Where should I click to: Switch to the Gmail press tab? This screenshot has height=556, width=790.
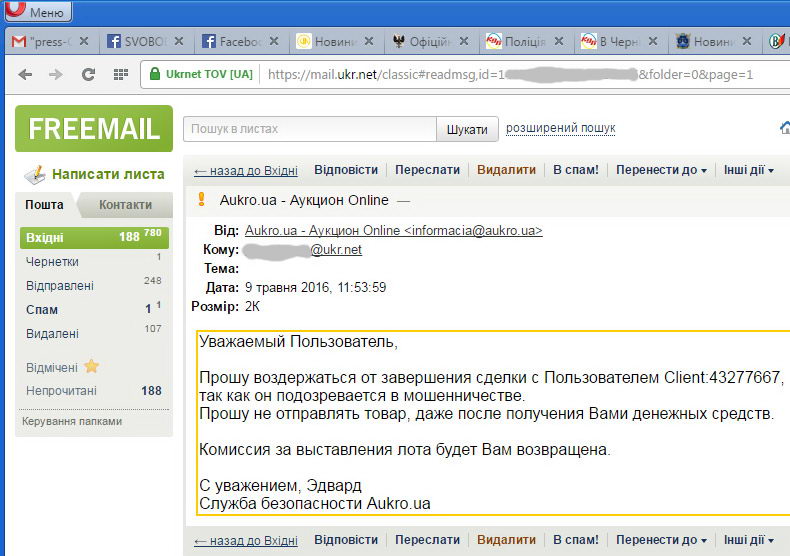(45, 42)
